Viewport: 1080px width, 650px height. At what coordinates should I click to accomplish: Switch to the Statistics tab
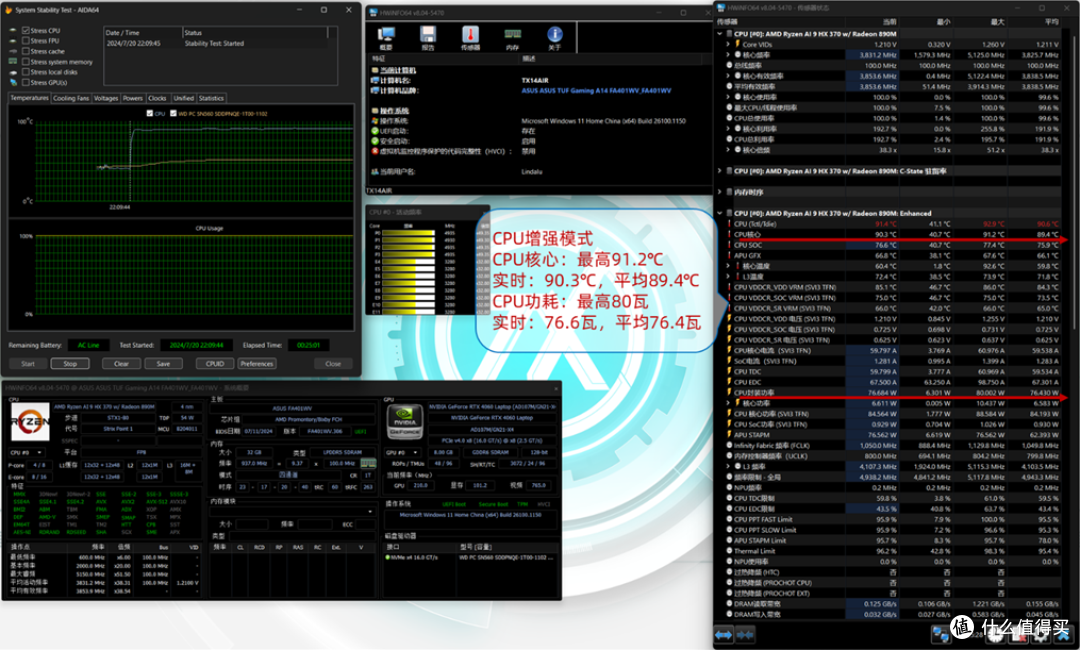pos(211,98)
